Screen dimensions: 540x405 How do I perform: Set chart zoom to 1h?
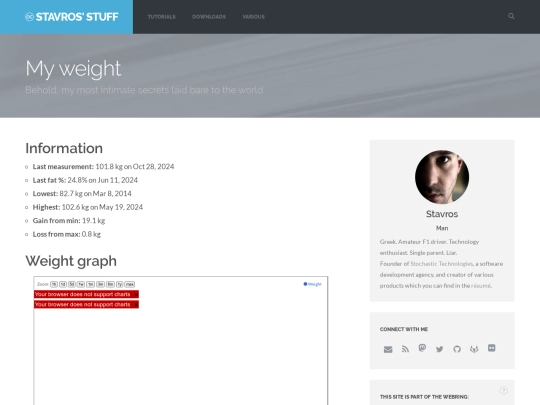coord(54,284)
